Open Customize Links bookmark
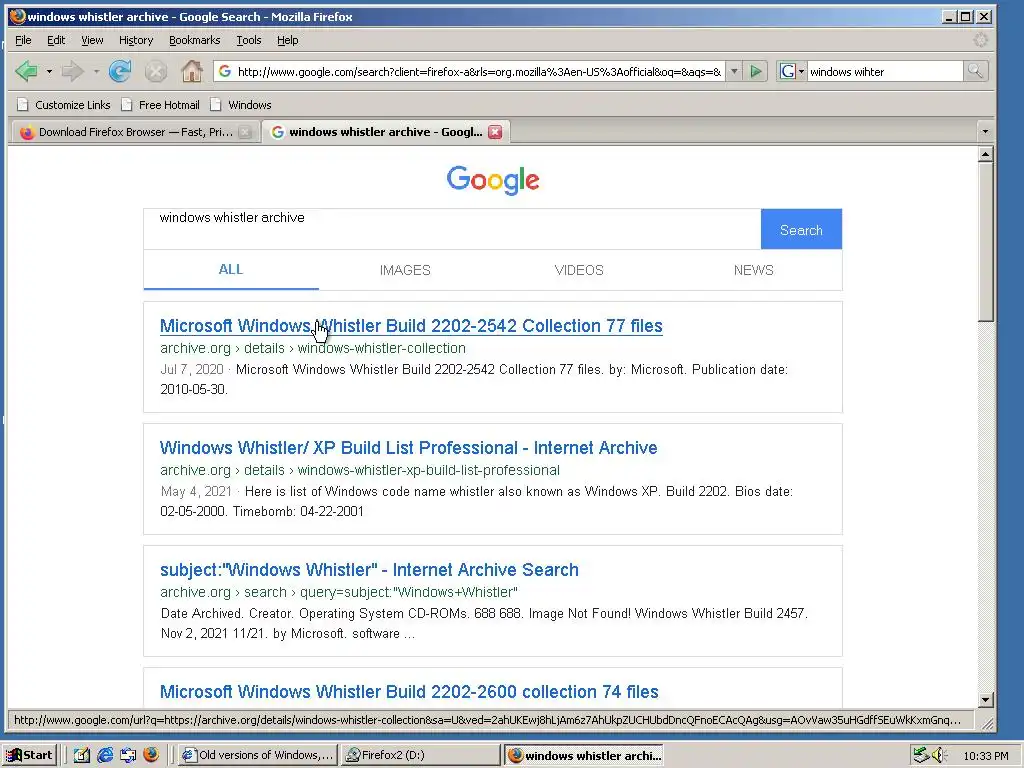This screenshot has height=768, width=1024. [x=64, y=104]
